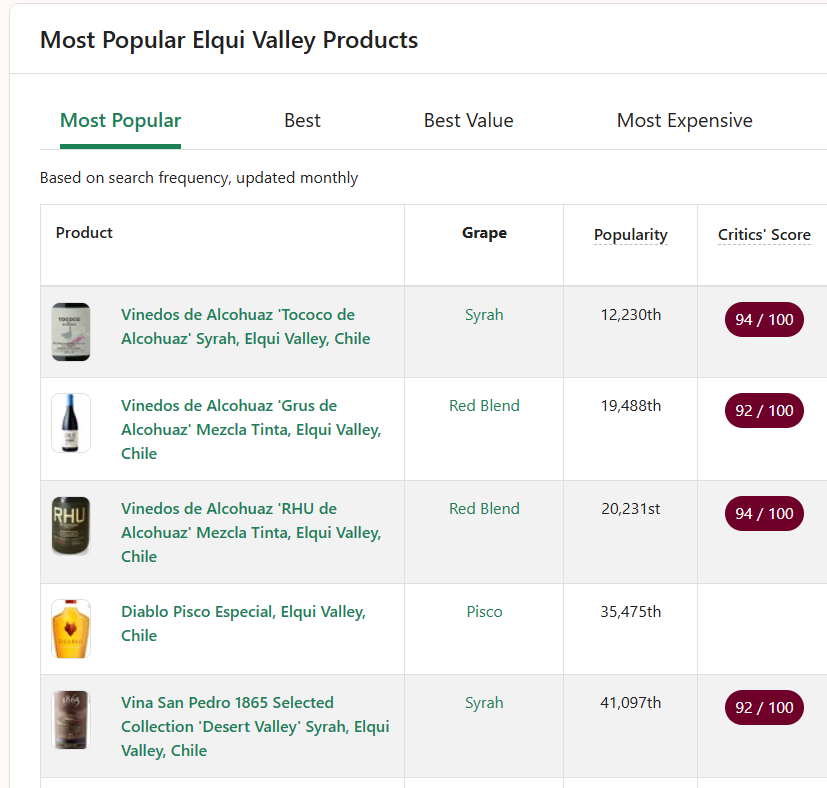Image resolution: width=827 pixels, height=788 pixels.
Task: Open Grus de Alcohuaz Mezcla Tinta link
Action: coord(250,430)
